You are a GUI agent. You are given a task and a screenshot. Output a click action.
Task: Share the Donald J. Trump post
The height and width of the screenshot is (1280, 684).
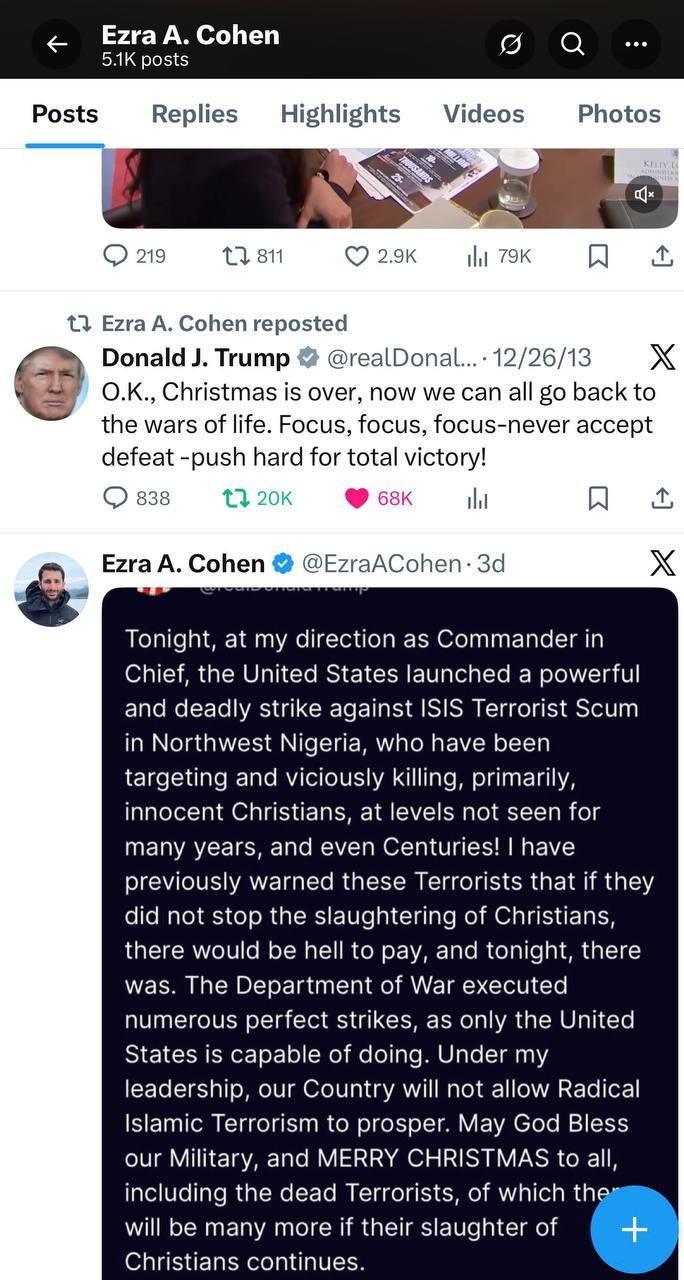[662, 498]
